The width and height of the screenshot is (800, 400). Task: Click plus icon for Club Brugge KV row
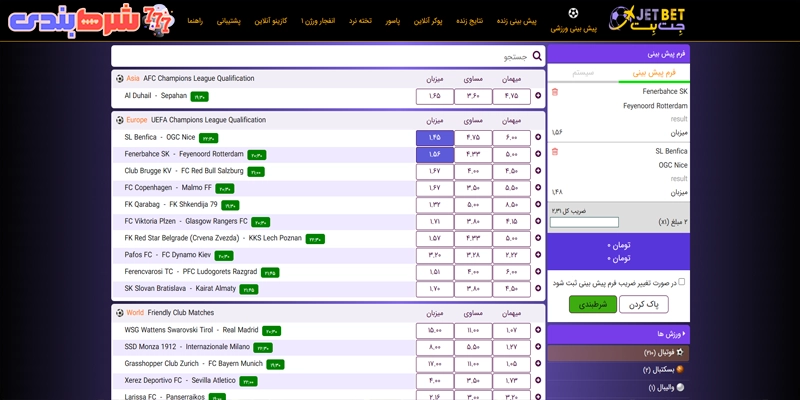click(538, 171)
